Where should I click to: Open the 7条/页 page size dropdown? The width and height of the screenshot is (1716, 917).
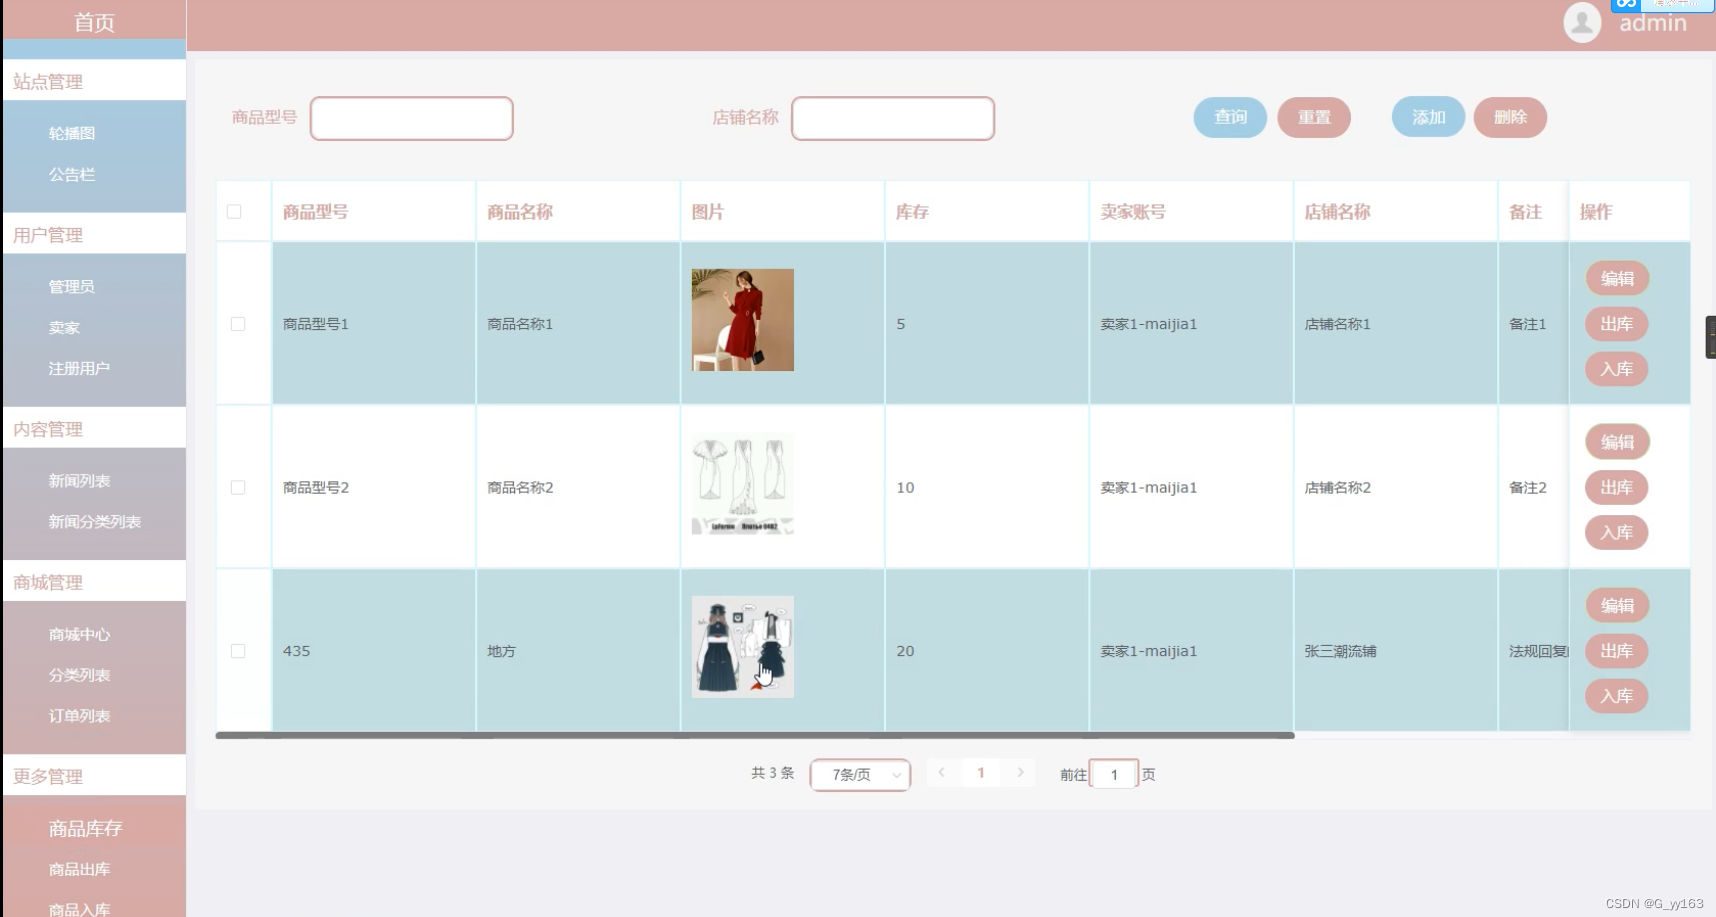860,774
